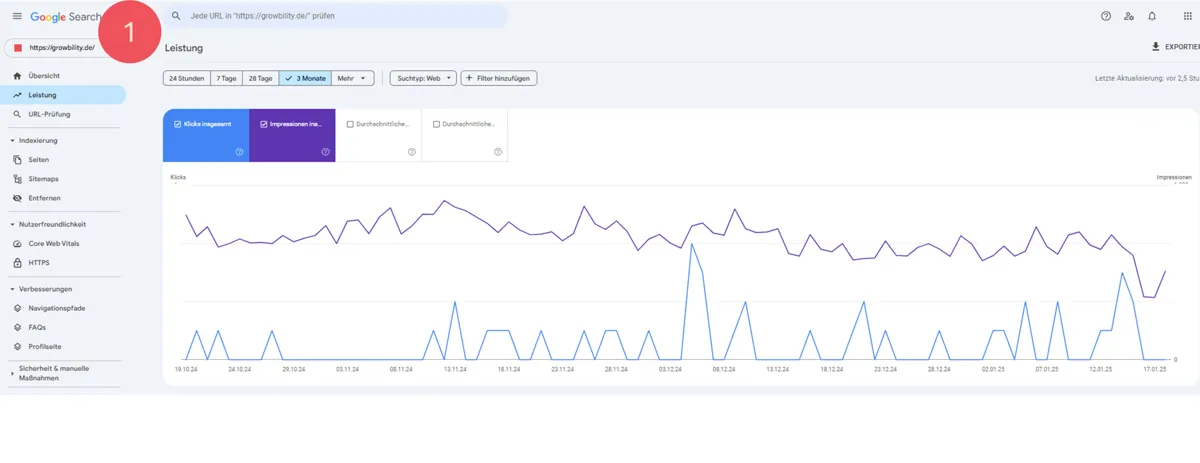Click the Navigationspfade layers icon

pyautogui.click(x=17, y=308)
